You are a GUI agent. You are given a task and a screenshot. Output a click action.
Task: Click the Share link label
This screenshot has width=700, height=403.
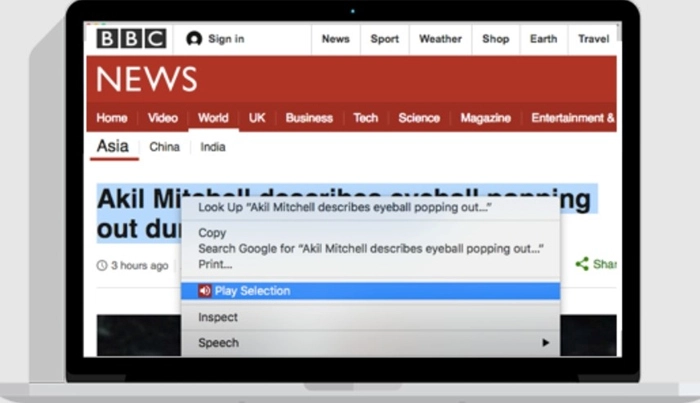pyautogui.click(x=604, y=264)
